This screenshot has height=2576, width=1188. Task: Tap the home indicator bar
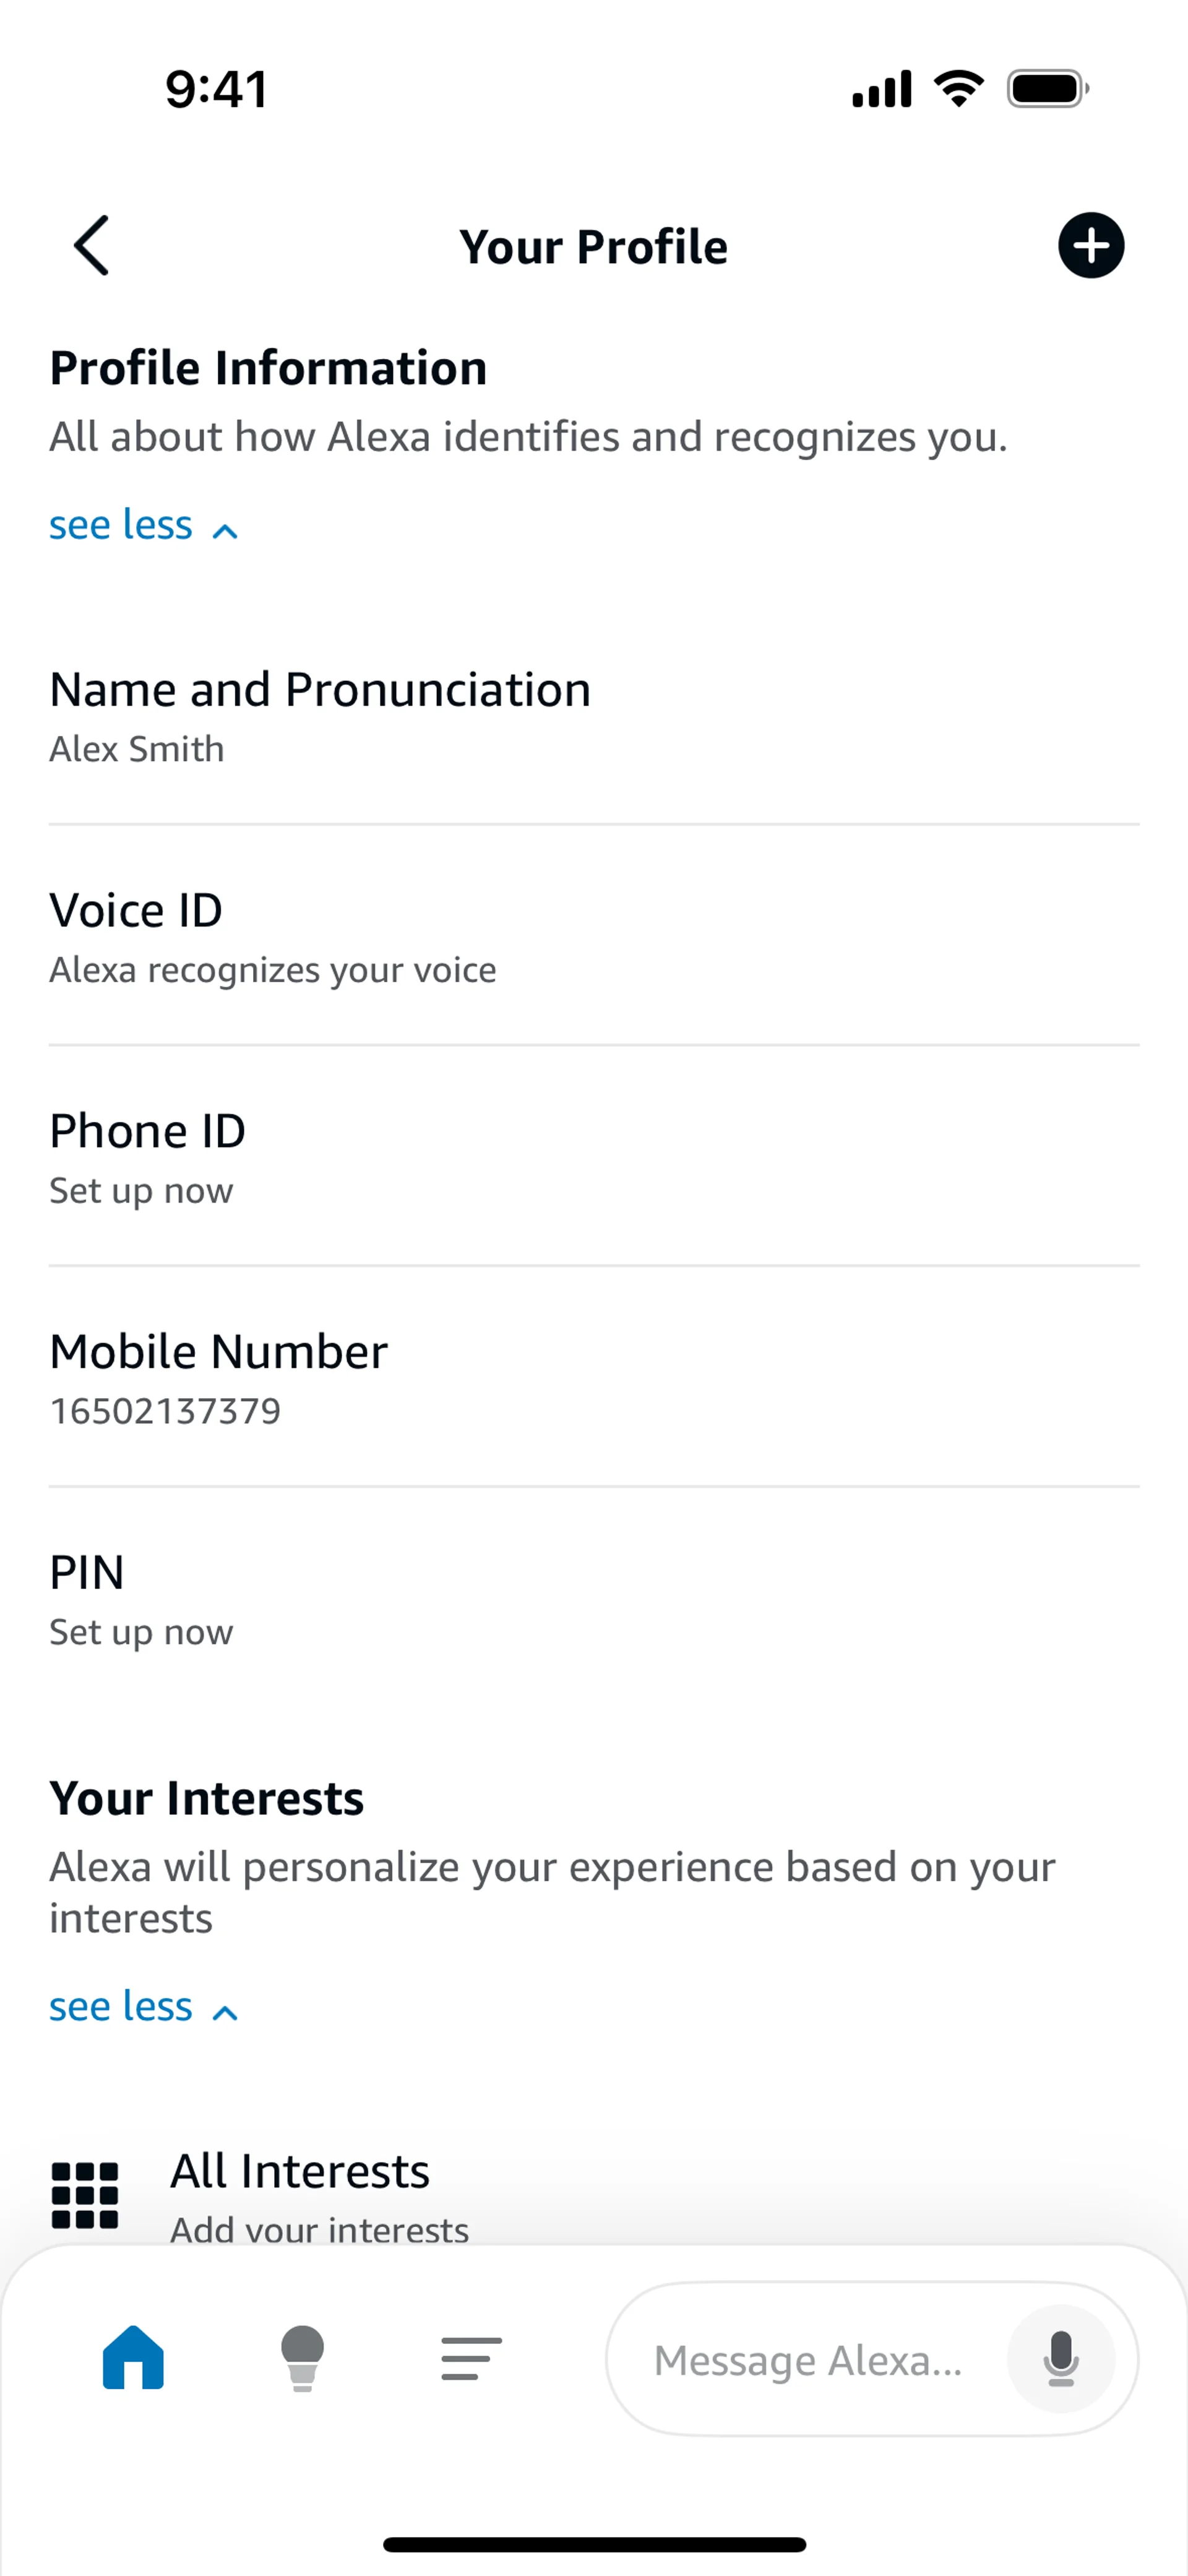594,2544
